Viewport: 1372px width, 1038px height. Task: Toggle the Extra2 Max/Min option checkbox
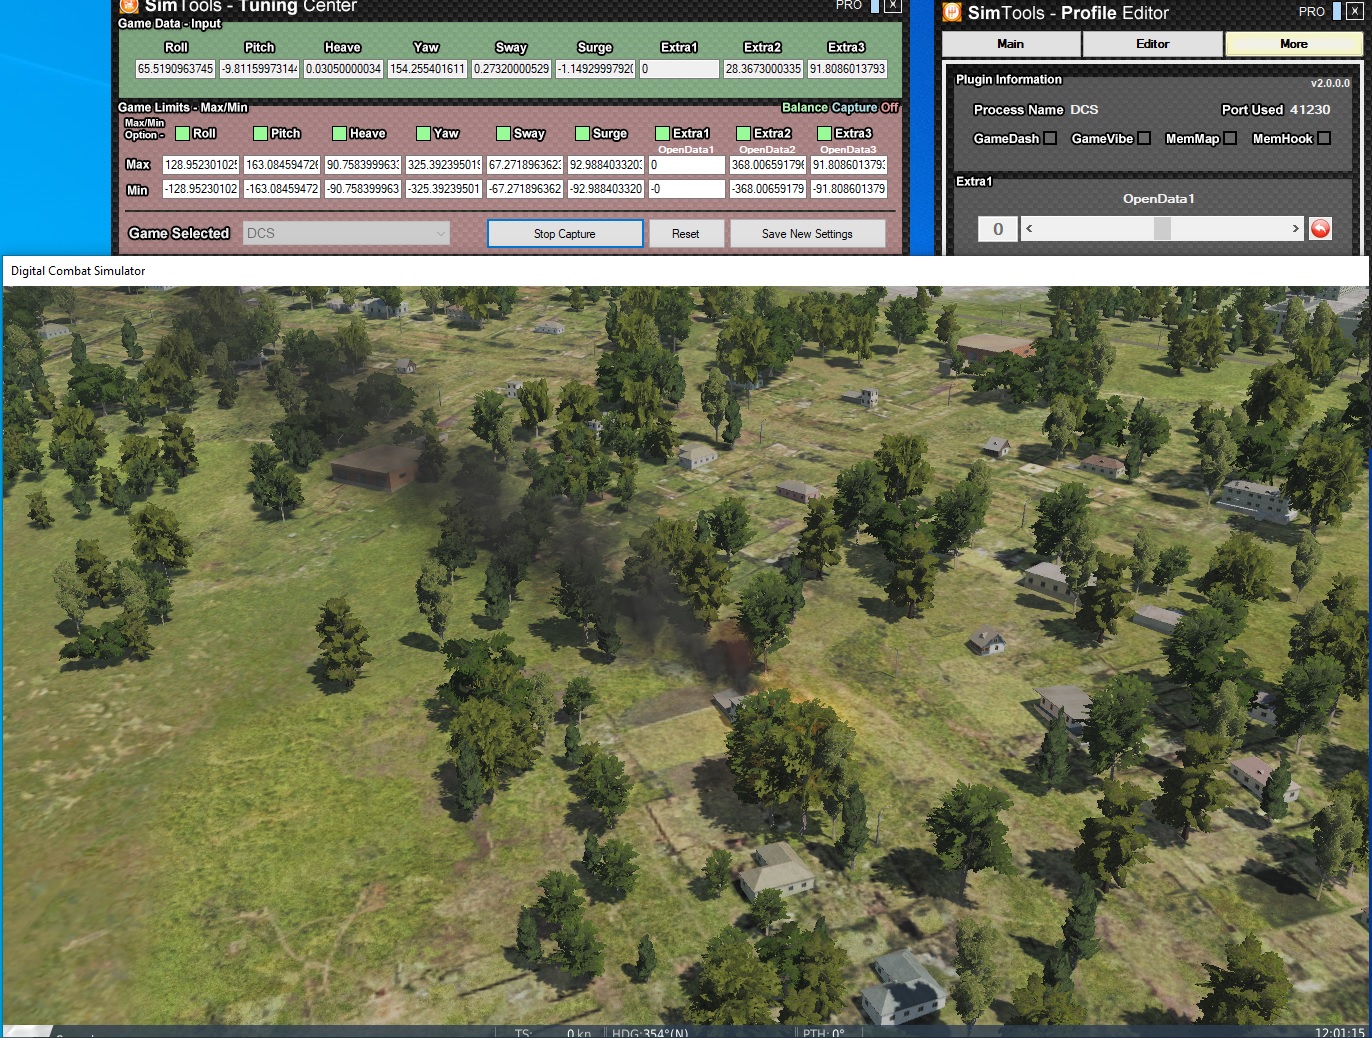point(743,133)
